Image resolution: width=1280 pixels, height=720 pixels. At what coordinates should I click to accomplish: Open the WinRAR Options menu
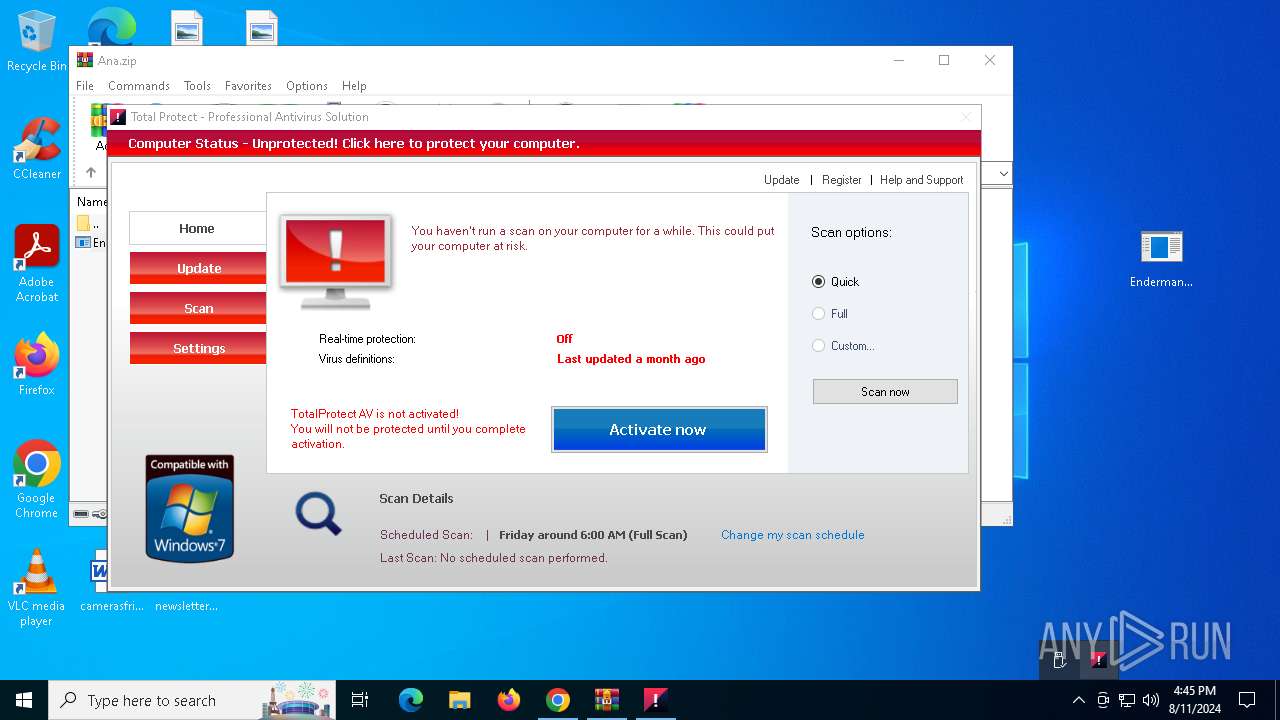coord(307,86)
